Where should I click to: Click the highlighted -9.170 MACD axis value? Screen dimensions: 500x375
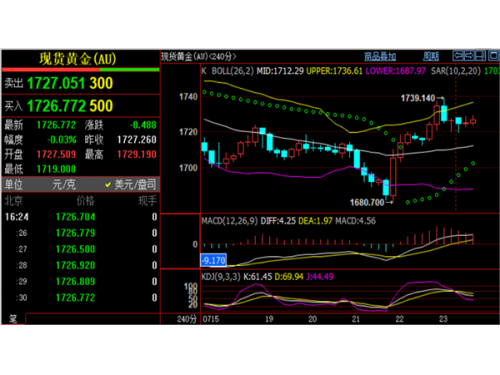pos(213,260)
